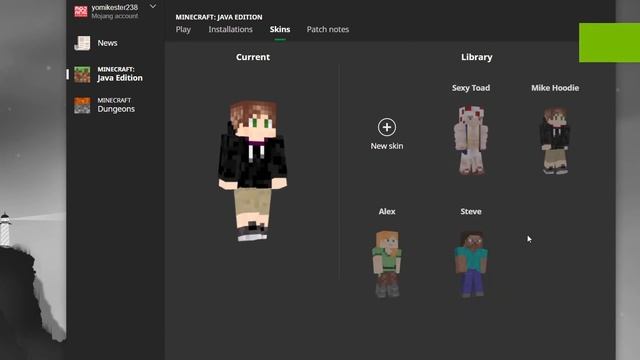This screenshot has width=640, height=360.
Task: Select Minecraft Java Edition grass block icon
Action: pos(82,75)
